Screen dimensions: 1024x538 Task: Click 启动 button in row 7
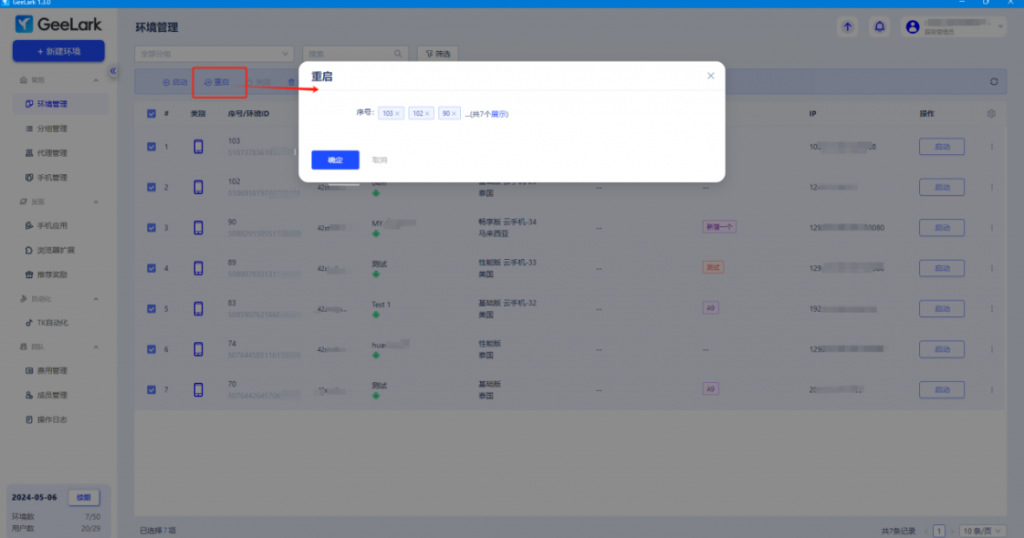(942, 390)
